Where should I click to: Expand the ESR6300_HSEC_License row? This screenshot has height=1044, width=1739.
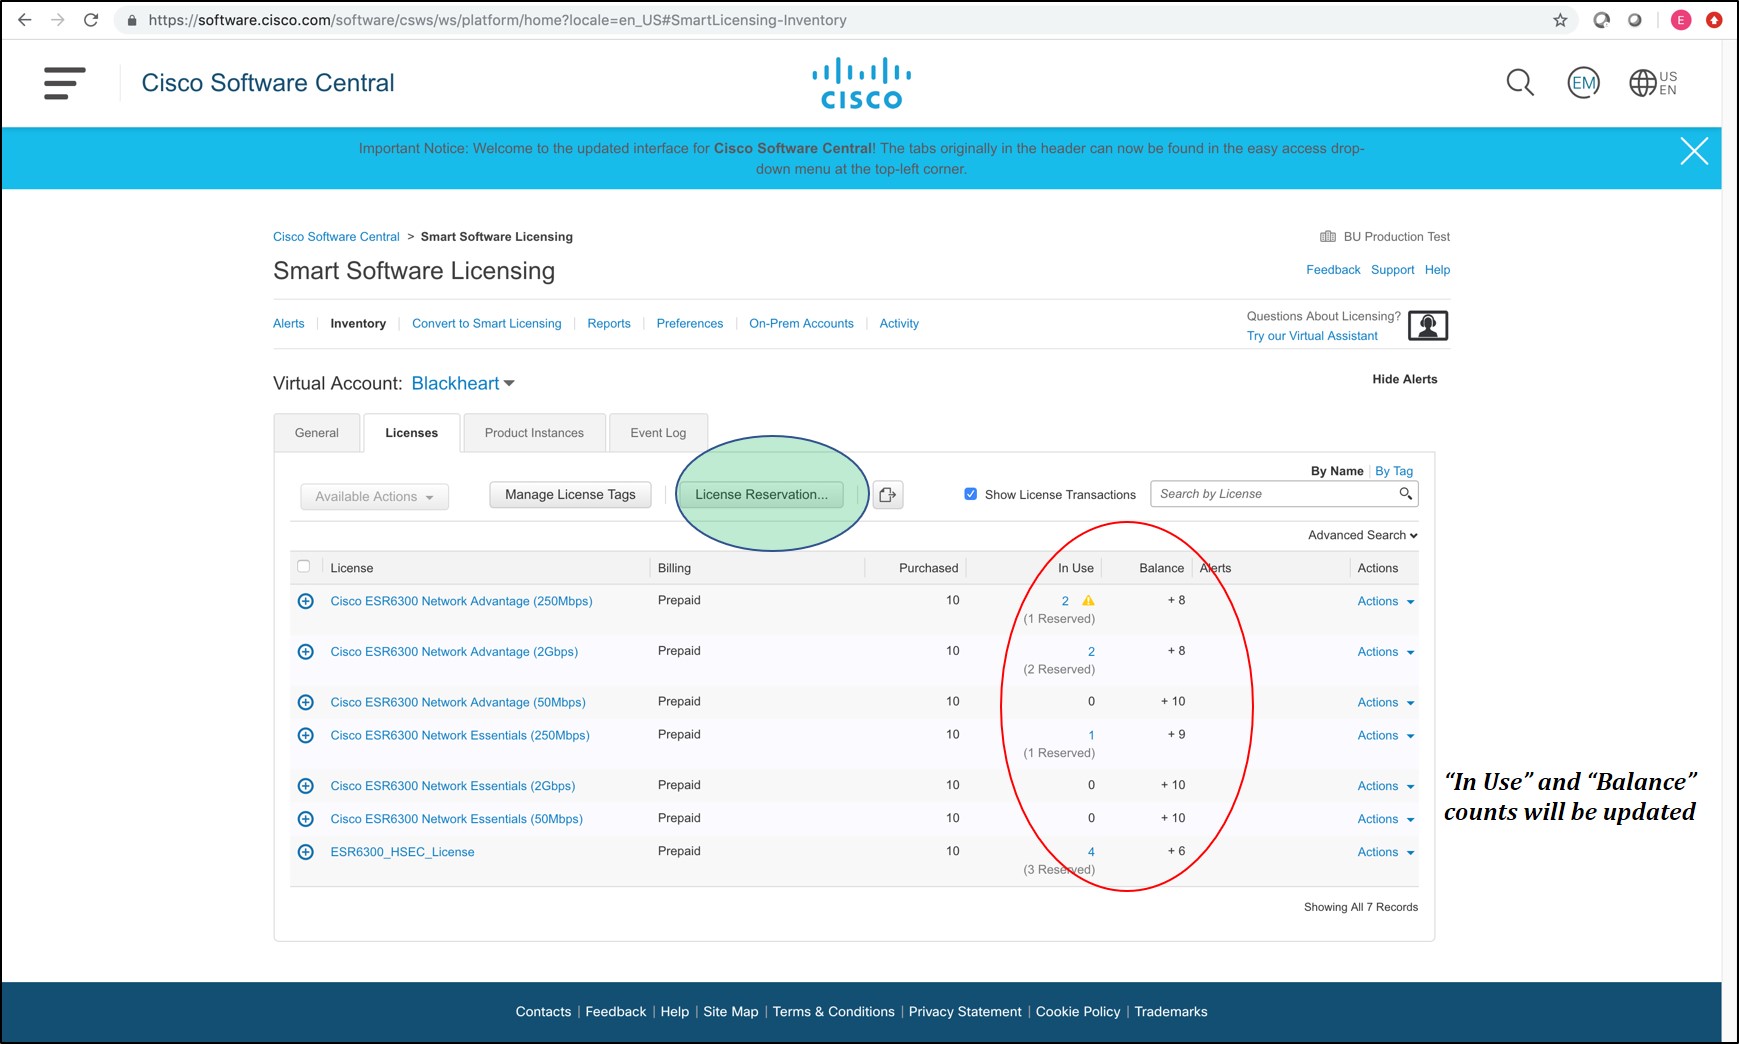click(x=306, y=852)
